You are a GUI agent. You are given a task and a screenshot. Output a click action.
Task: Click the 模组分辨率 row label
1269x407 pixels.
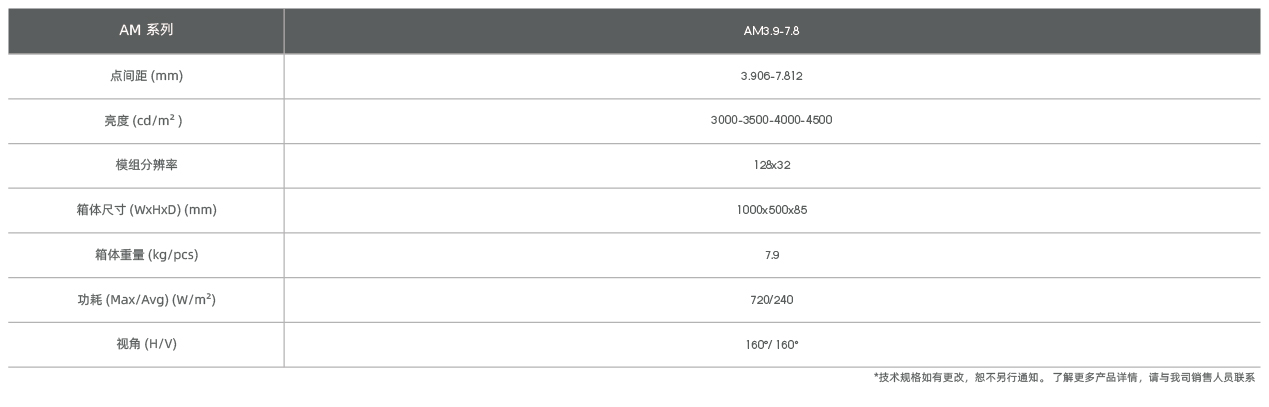click(146, 165)
